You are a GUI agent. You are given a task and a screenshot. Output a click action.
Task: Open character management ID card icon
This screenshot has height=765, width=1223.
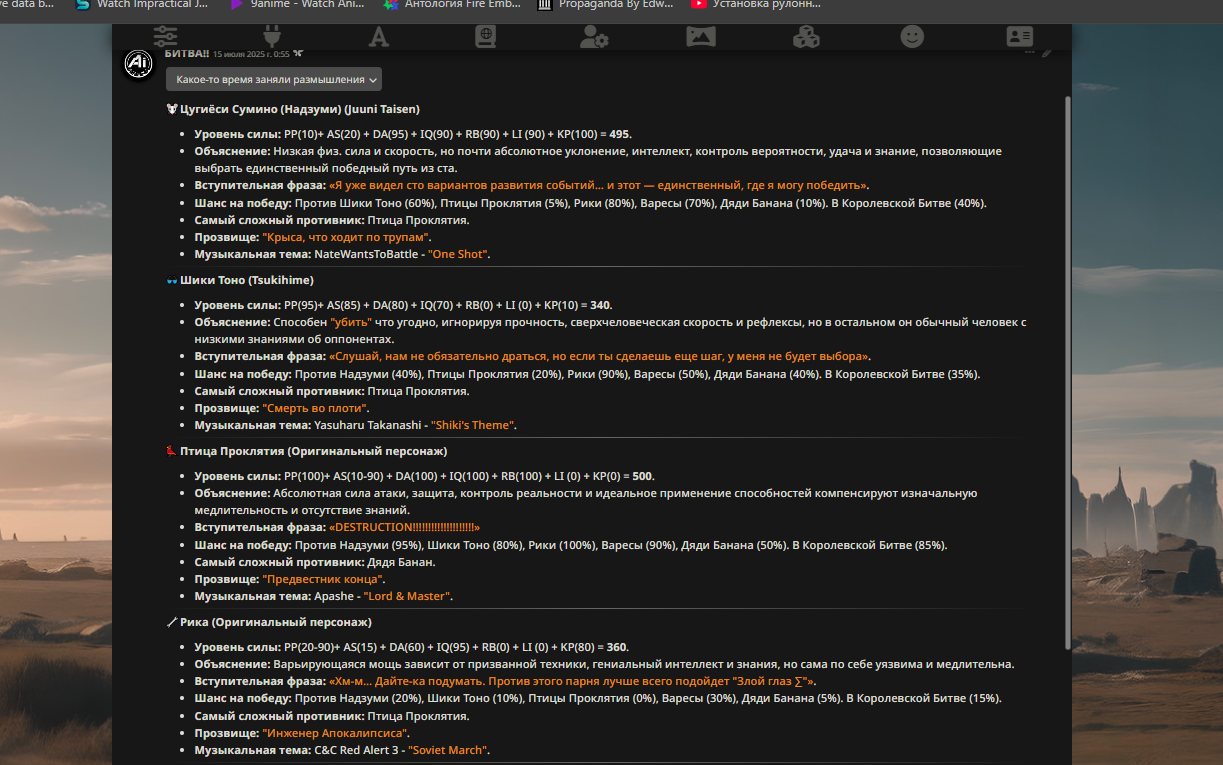1019,37
